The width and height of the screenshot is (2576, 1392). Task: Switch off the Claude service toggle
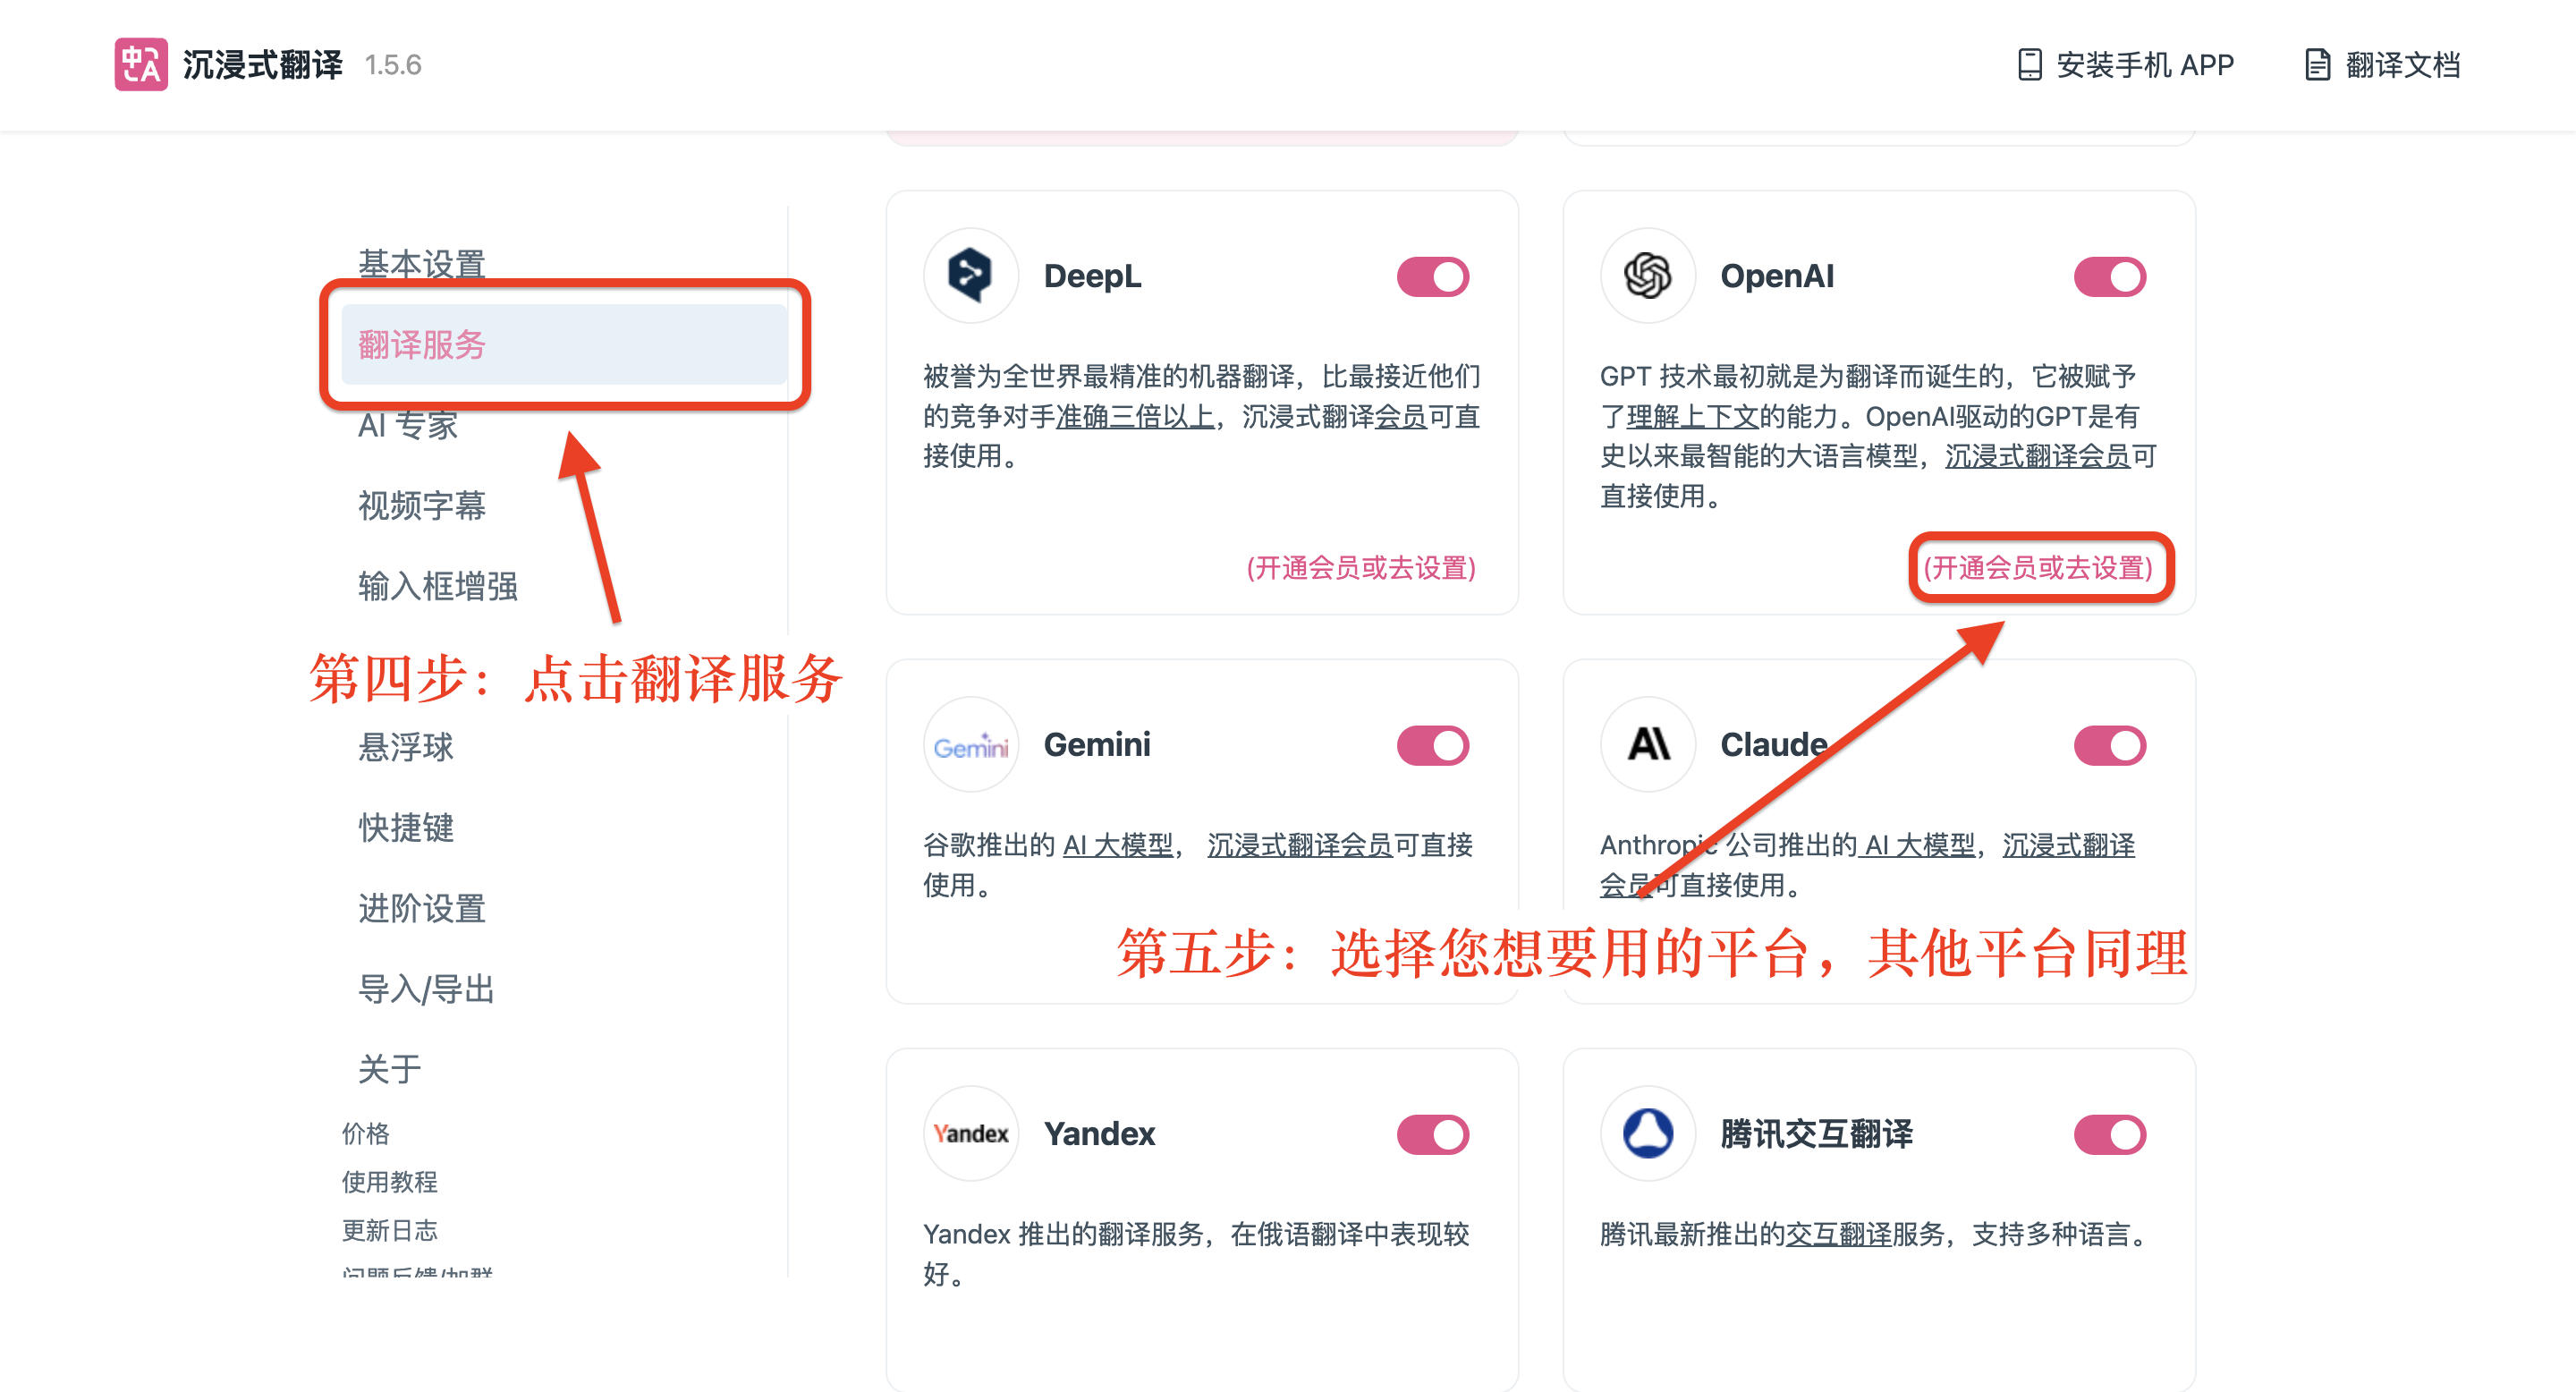[x=2110, y=746]
